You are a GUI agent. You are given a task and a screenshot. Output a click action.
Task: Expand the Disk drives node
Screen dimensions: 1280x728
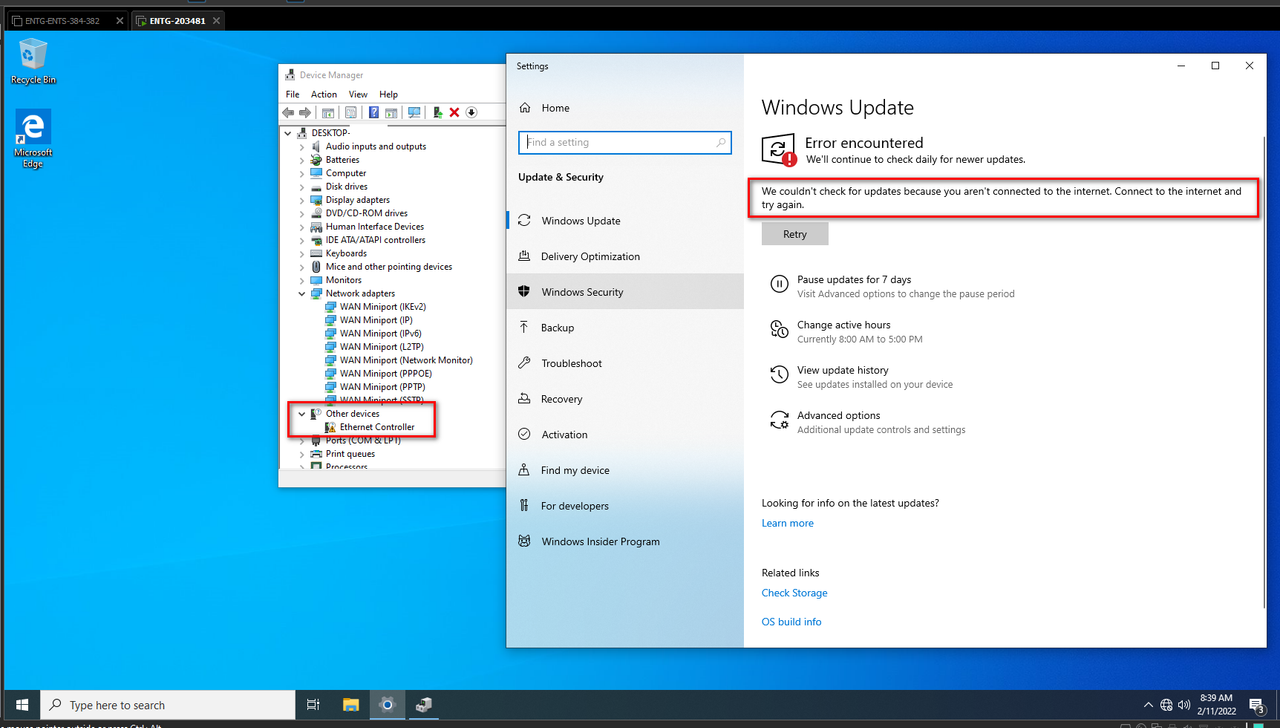point(302,187)
